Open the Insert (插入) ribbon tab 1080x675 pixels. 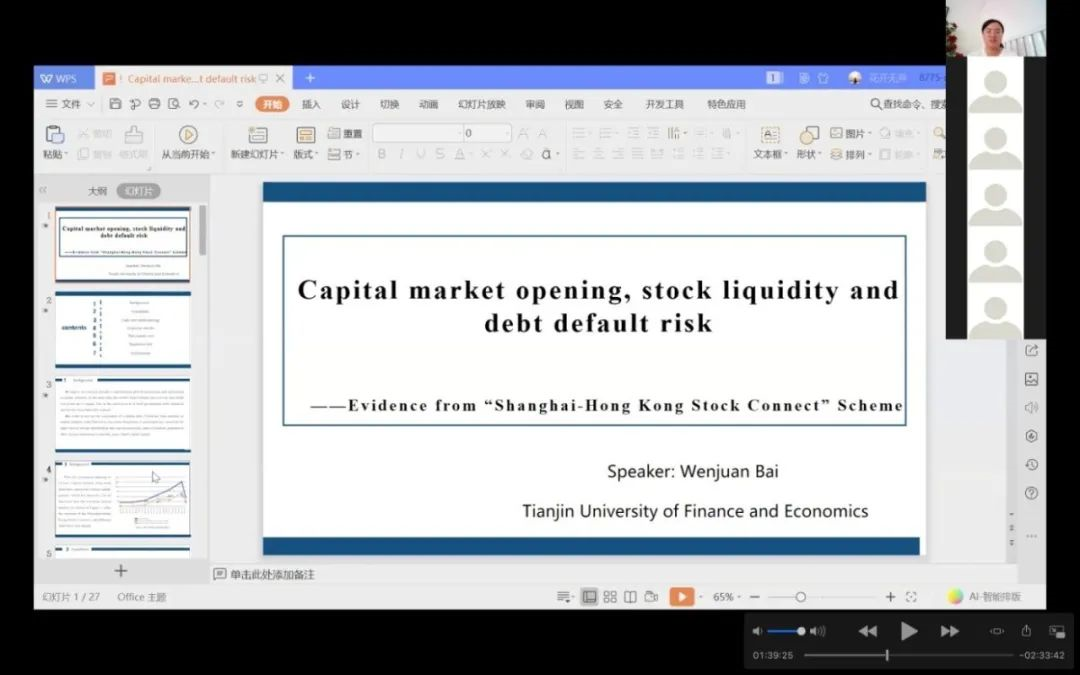[311, 104]
